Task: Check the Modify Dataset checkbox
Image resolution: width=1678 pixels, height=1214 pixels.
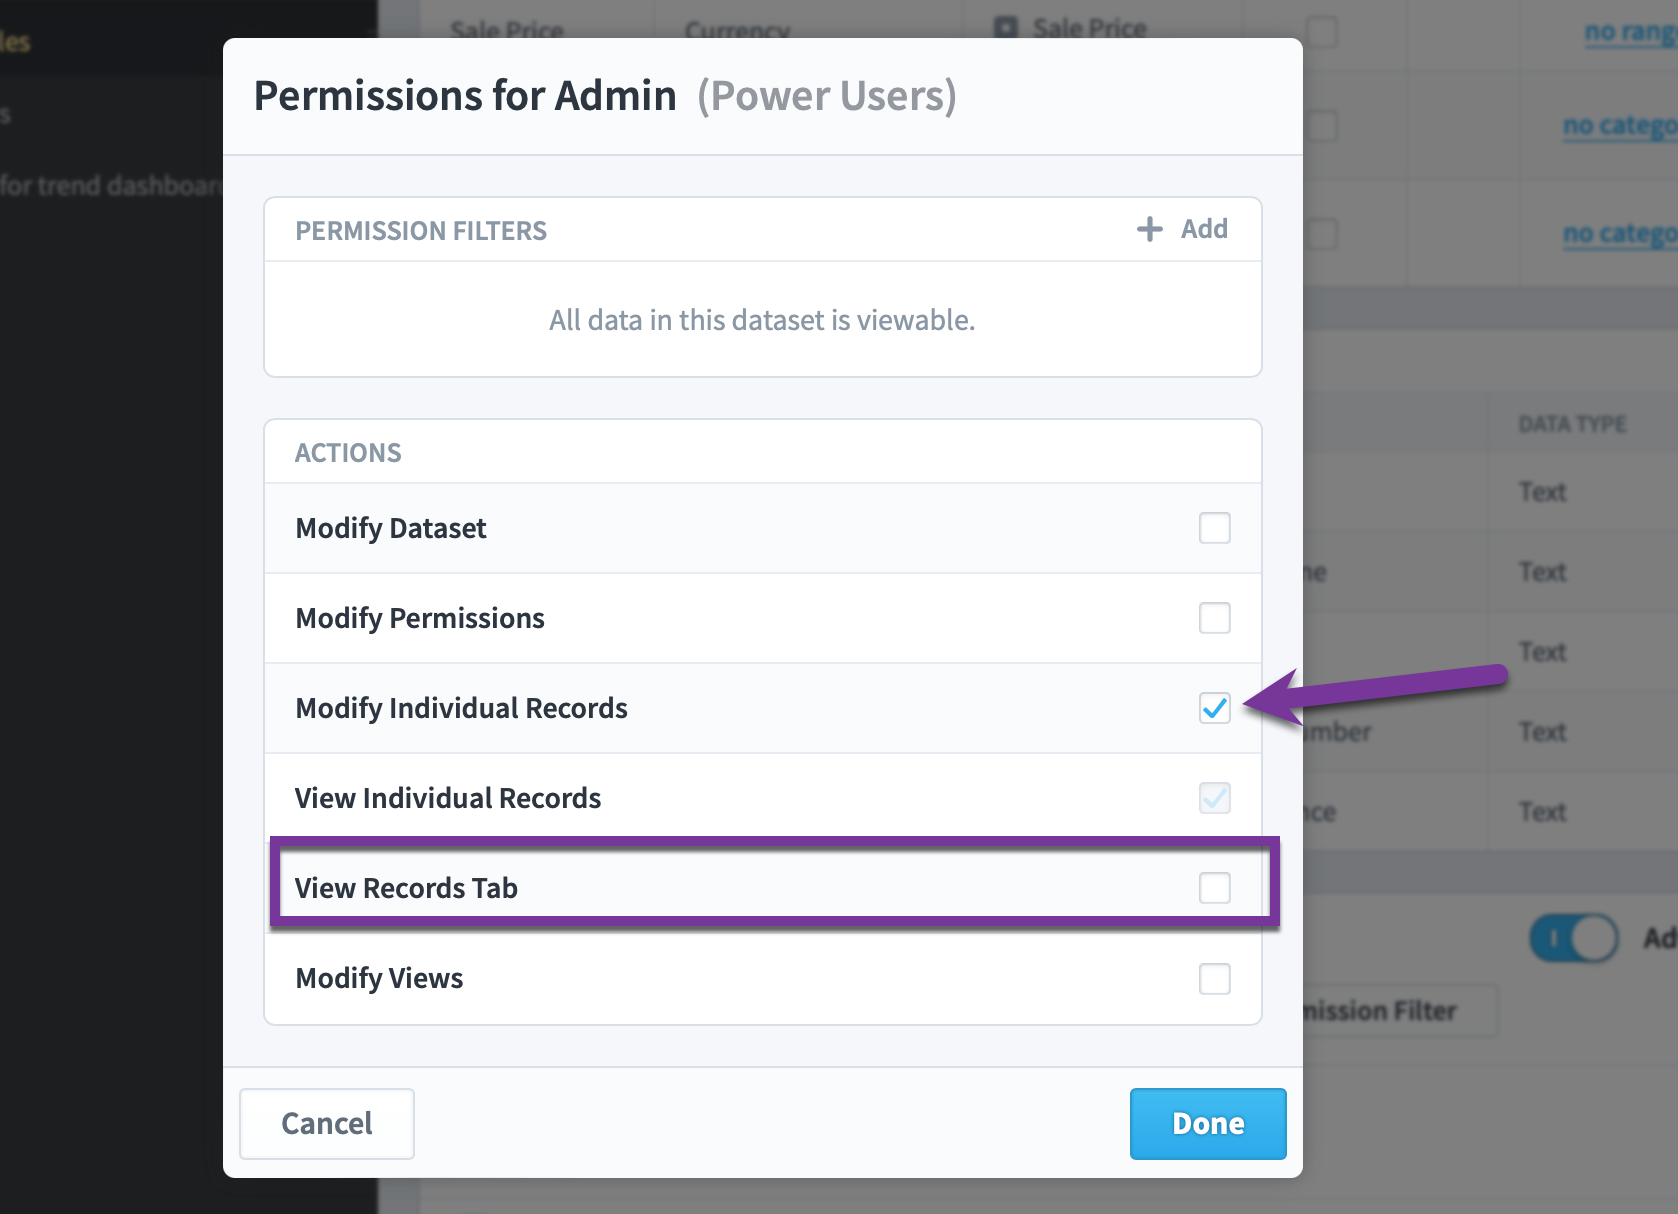Action: [x=1215, y=528]
